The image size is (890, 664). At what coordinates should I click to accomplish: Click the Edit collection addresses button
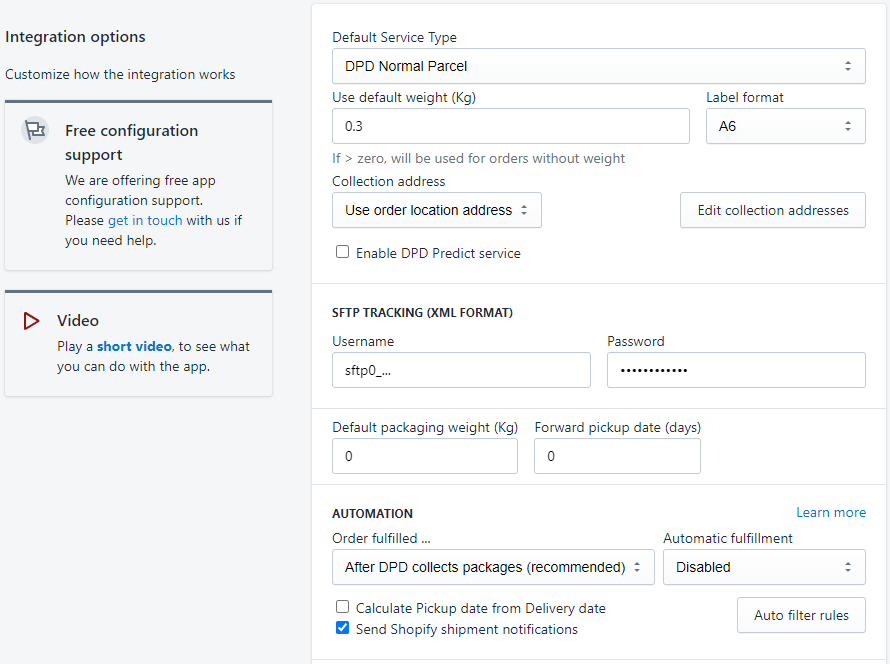773,210
